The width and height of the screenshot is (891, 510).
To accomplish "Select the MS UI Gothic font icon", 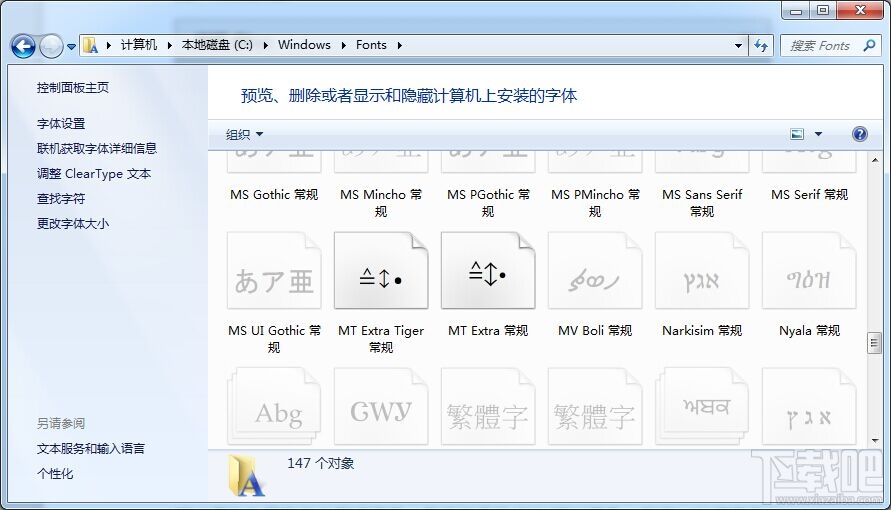I will pyautogui.click(x=274, y=271).
